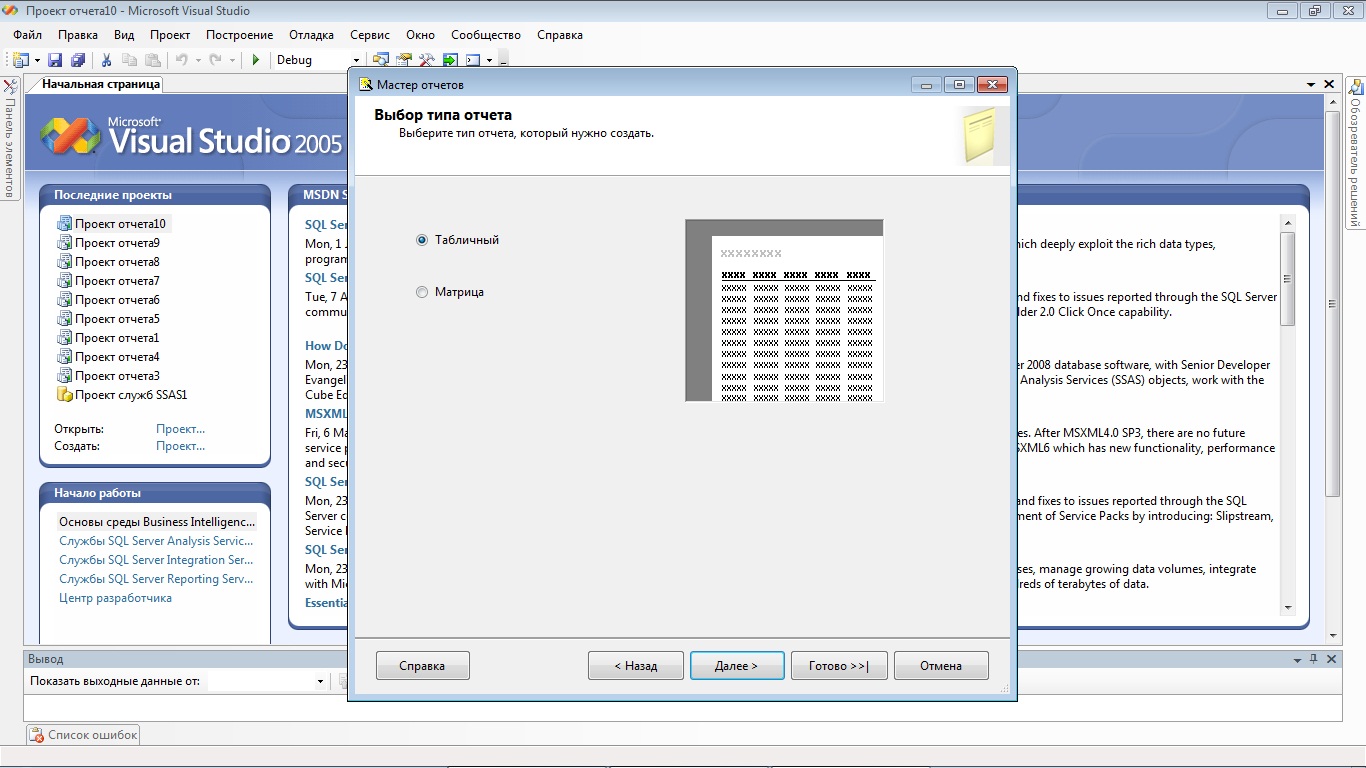This screenshot has height=768, width=1366.
Task: Click the green Start Debugging play icon
Action: (256, 60)
